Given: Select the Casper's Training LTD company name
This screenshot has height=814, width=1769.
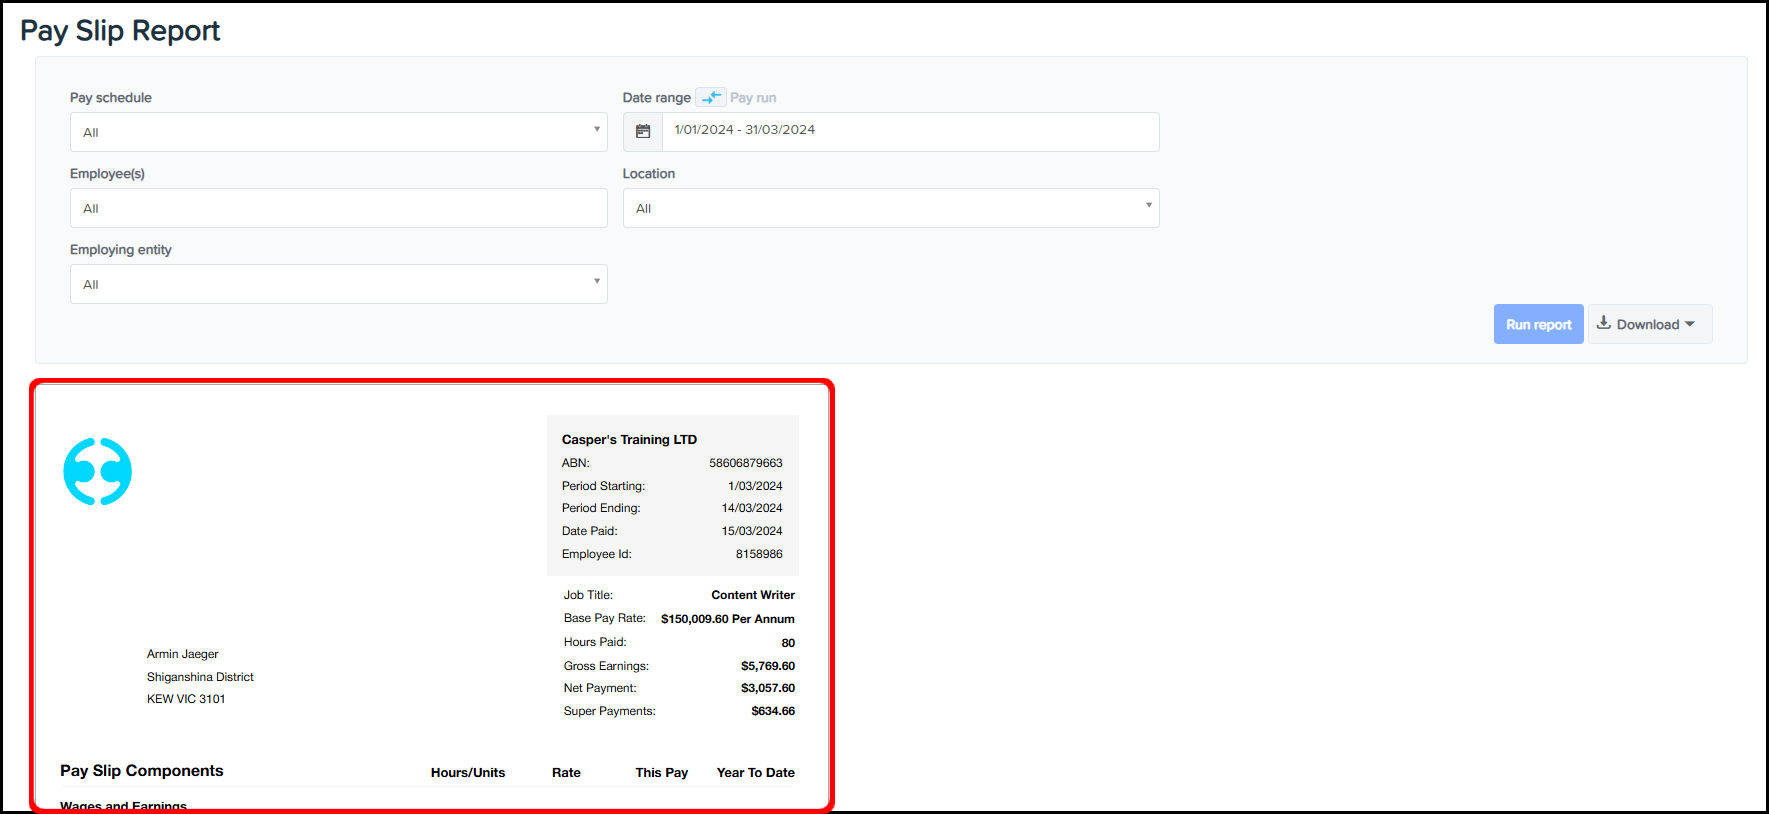Looking at the screenshot, I should tap(629, 439).
